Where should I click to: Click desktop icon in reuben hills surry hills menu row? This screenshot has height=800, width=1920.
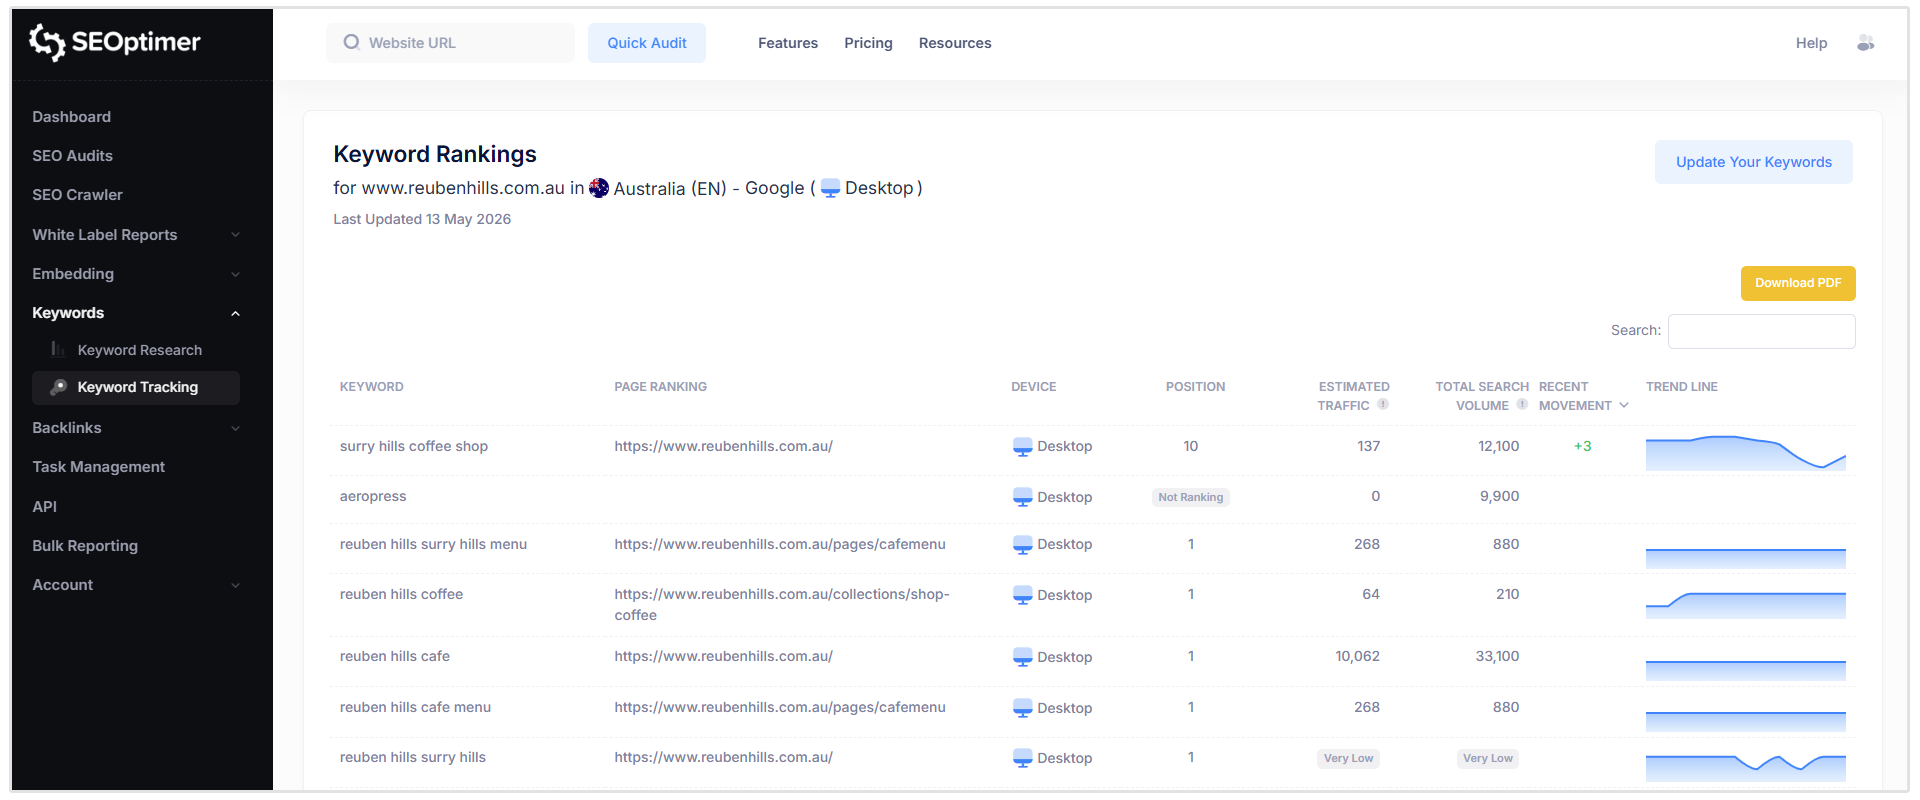point(1022,545)
